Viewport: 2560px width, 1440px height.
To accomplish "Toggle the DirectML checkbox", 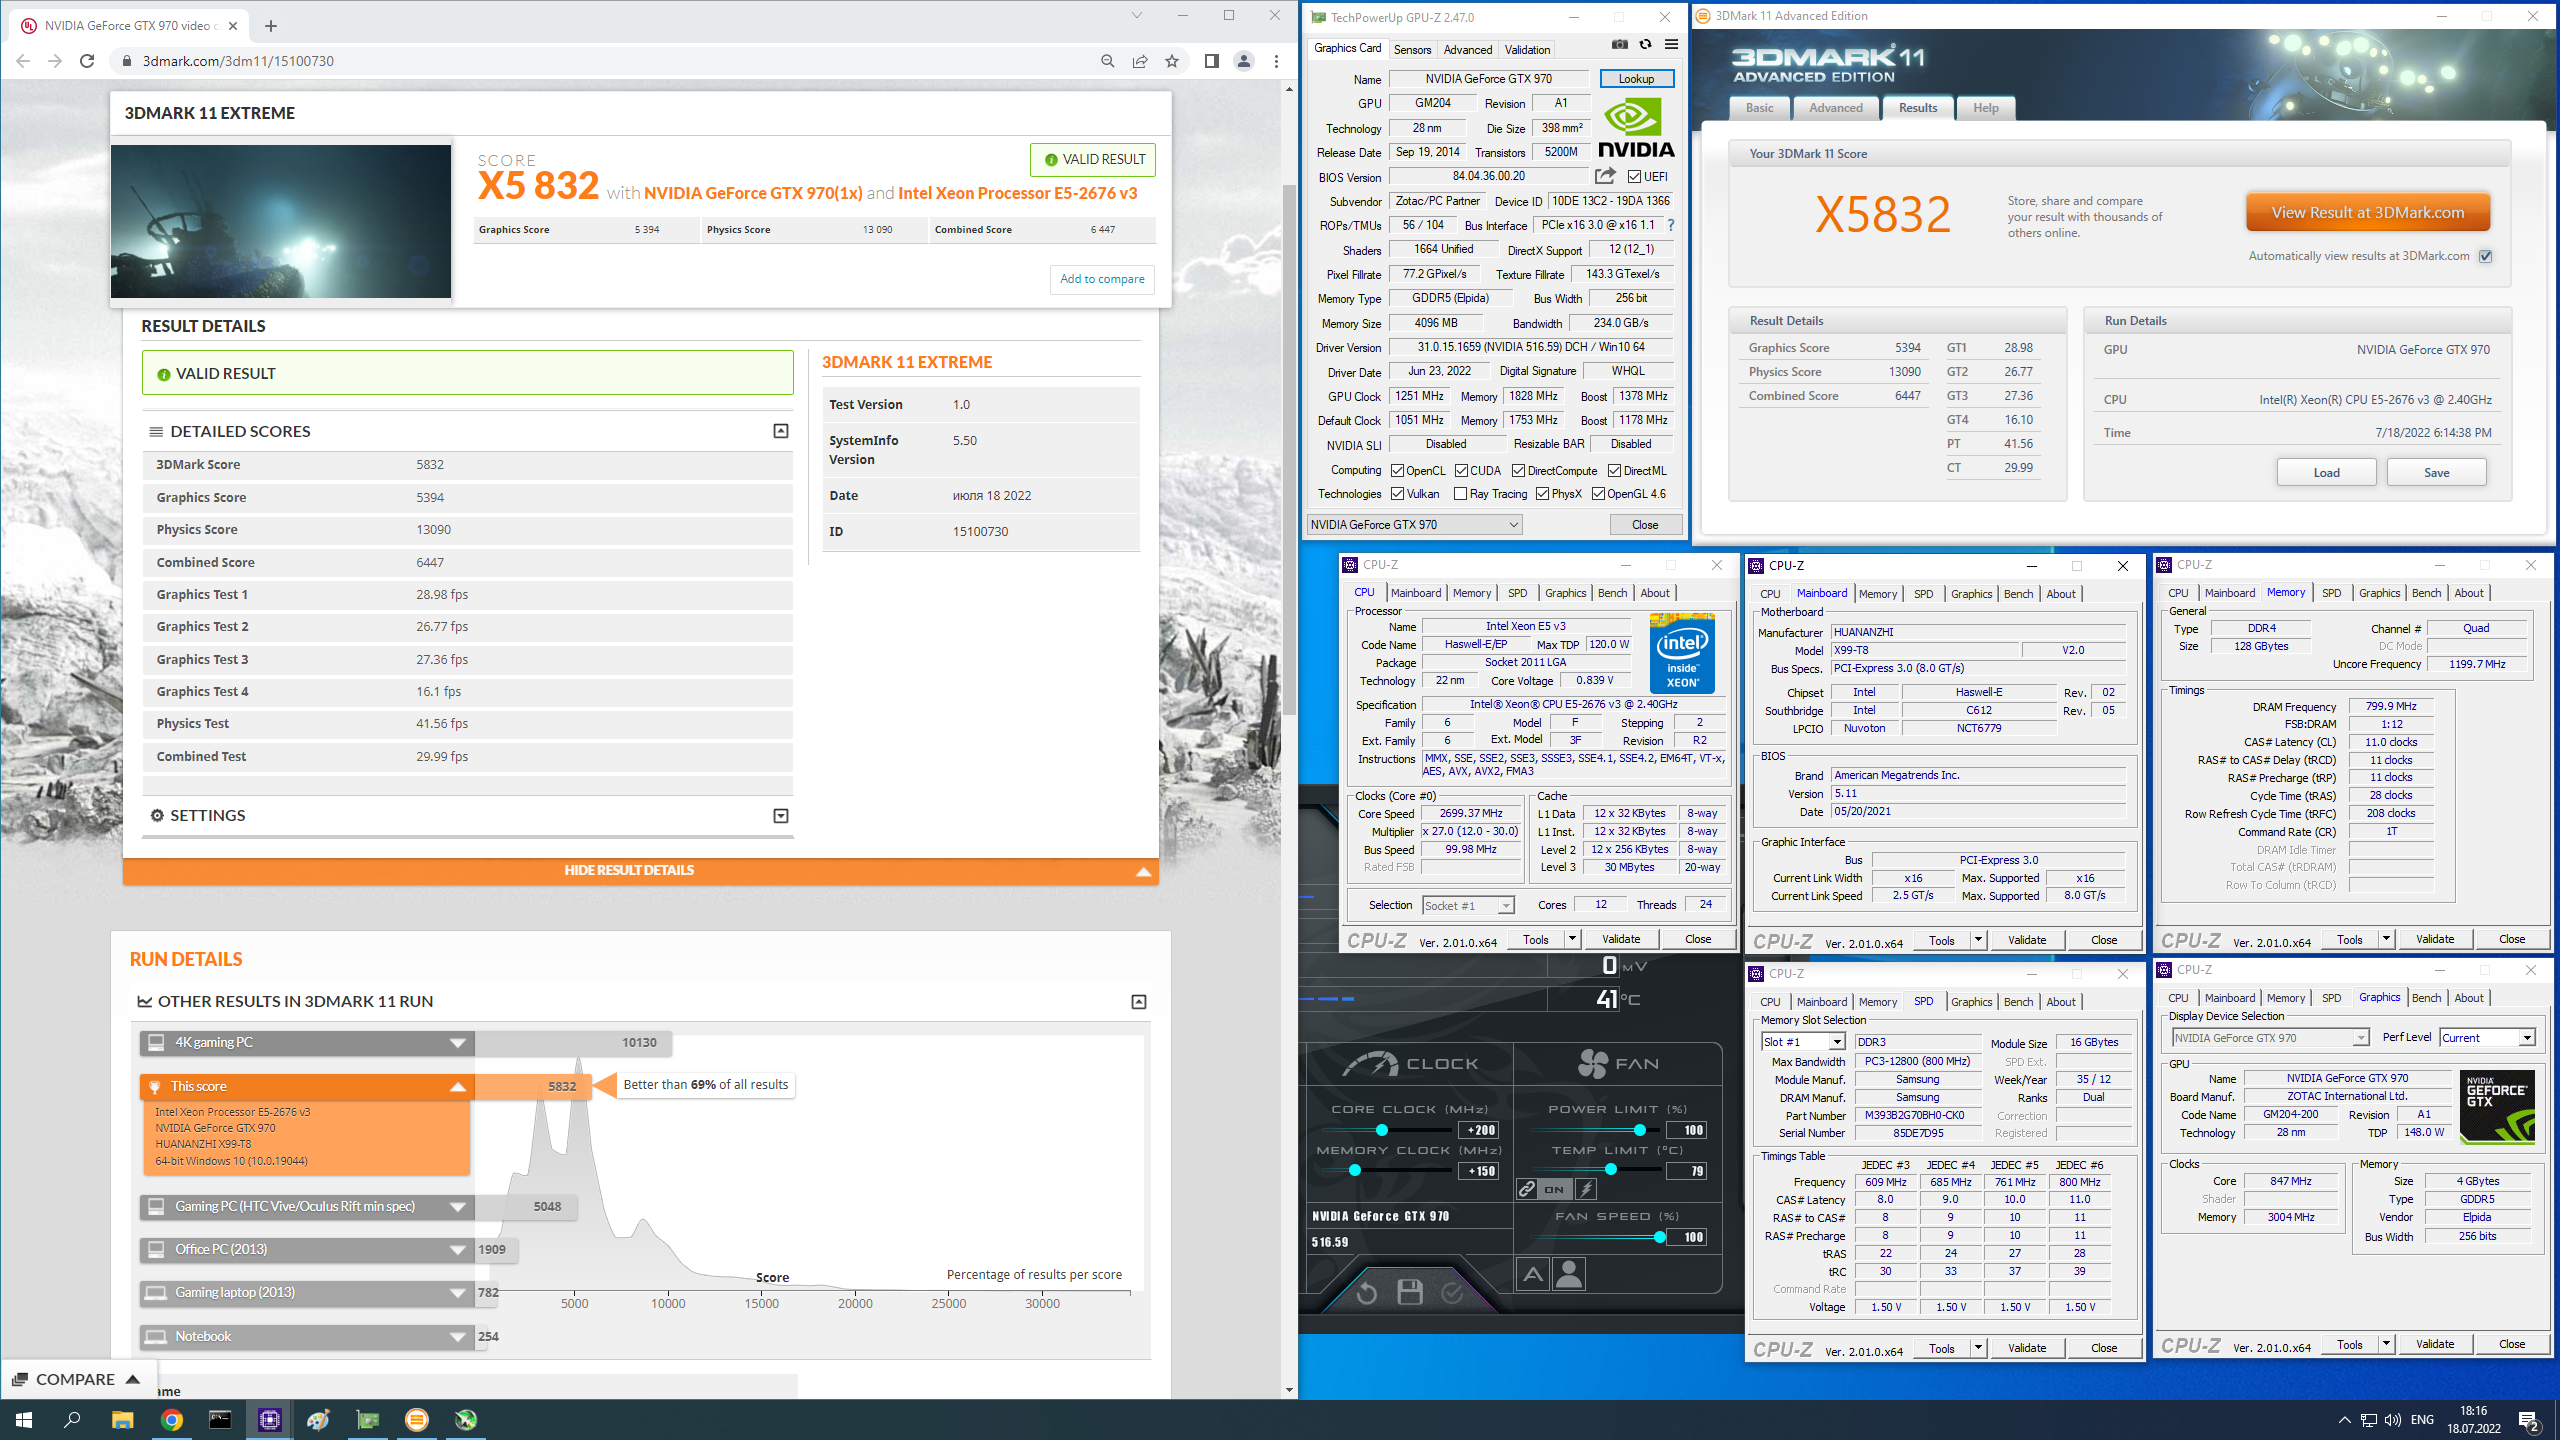I will [1615, 471].
